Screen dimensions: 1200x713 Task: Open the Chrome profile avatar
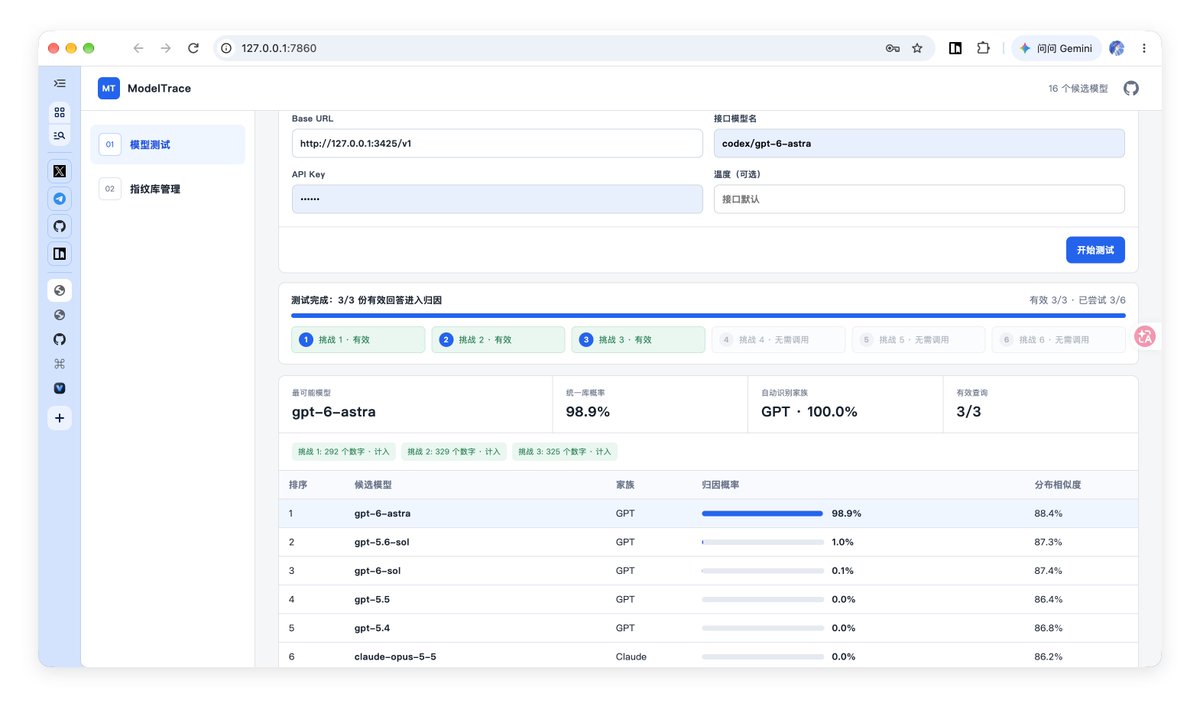[x=1117, y=48]
